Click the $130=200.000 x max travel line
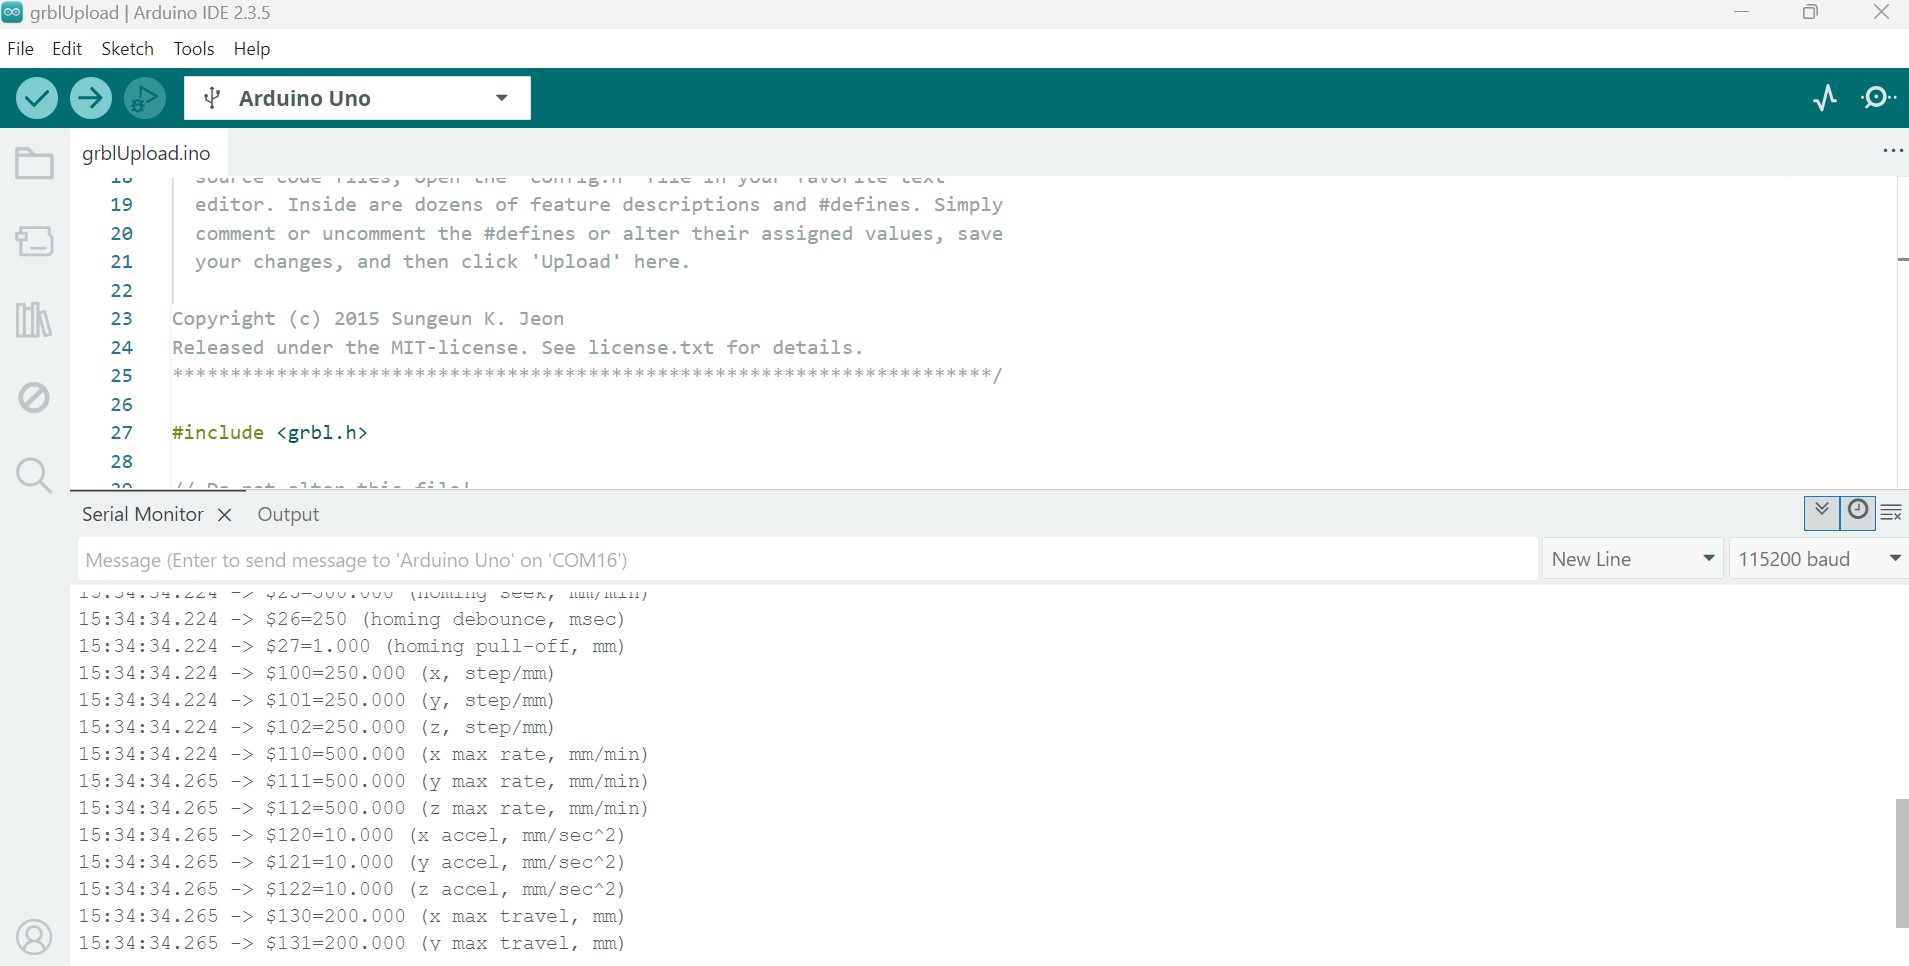The image size is (1909, 966). (x=351, y=916)
